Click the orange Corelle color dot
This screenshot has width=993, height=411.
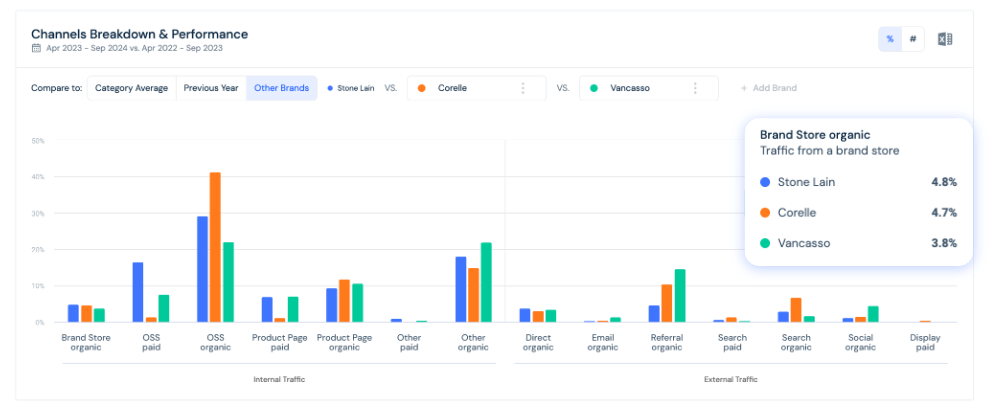pos(422,88)
